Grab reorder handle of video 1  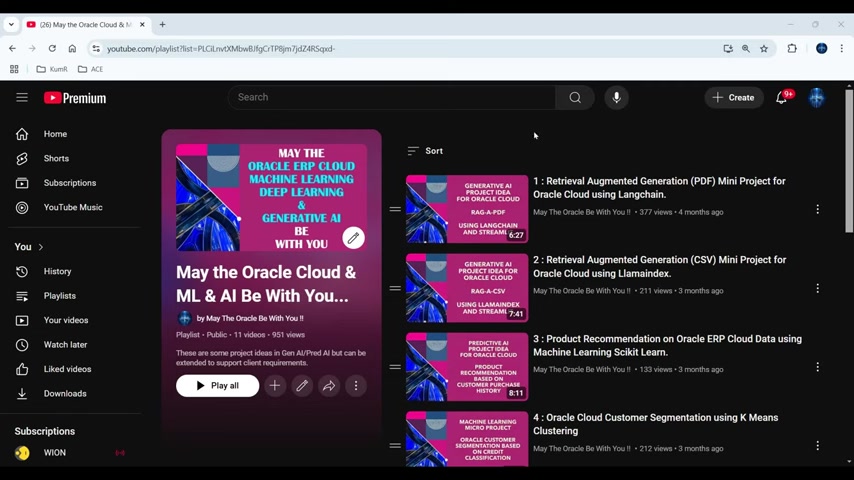click(395, 209)
